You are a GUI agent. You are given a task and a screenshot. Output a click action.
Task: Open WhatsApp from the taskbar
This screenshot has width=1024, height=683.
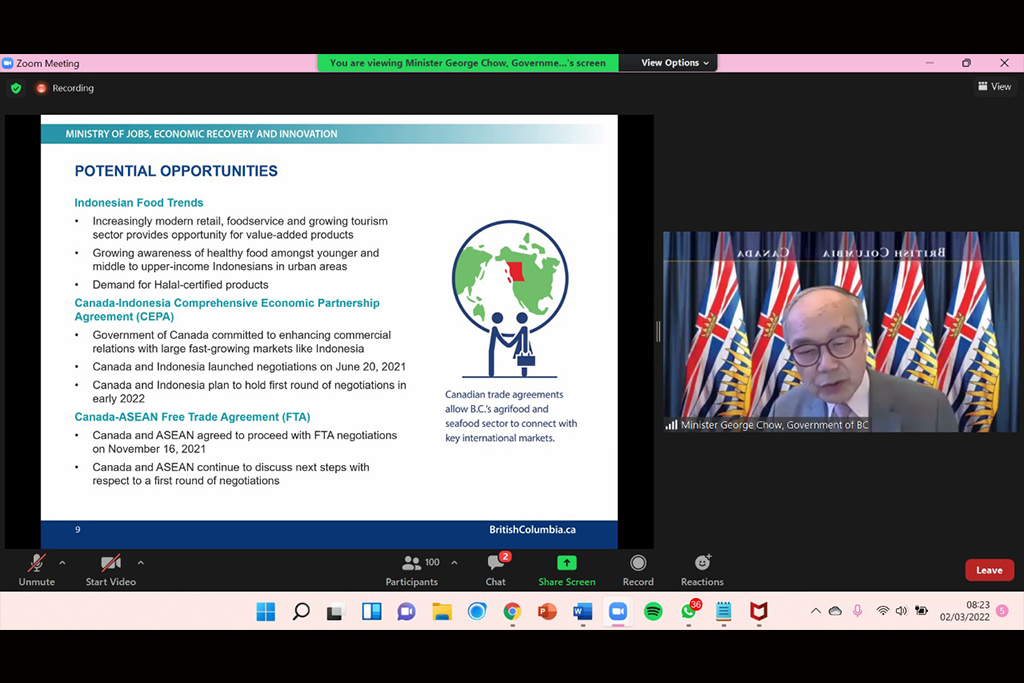(x=688, y=611)
